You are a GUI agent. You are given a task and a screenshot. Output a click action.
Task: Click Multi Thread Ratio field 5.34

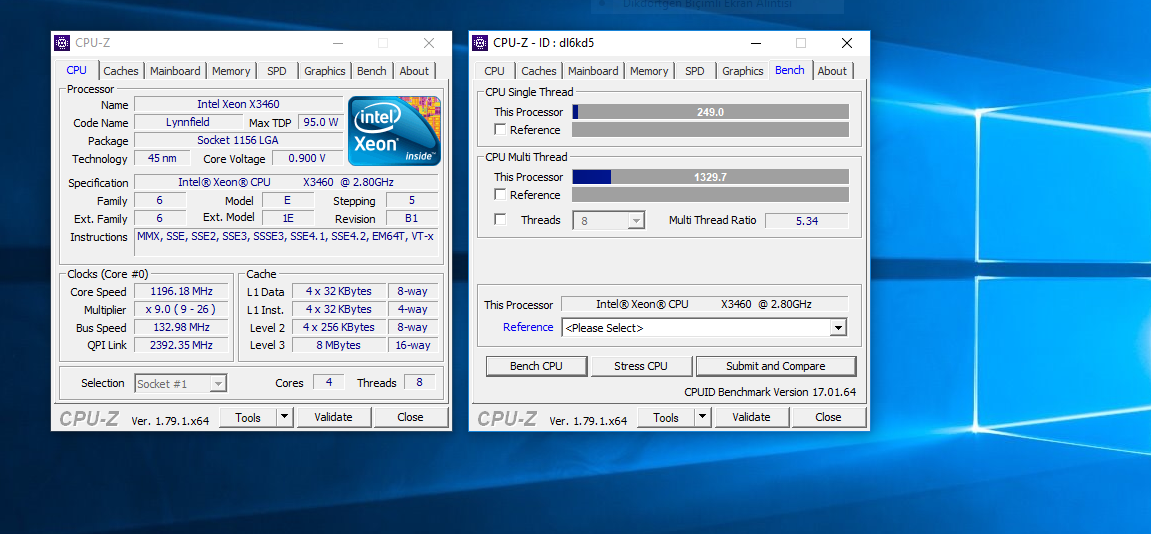[x=807, y=220]
